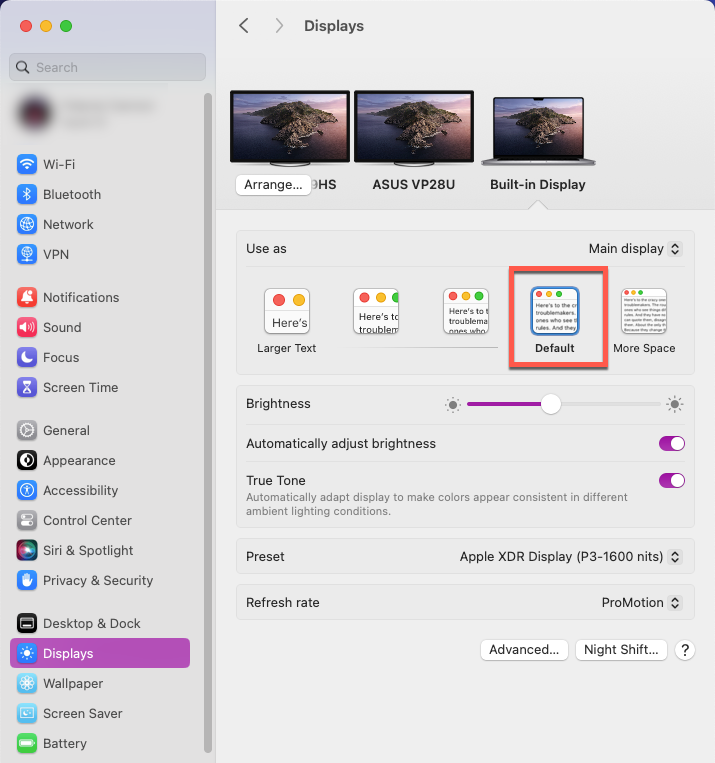Click the Preset label
Image resolution: width=715 pixels, height=763 pixels.
[x=265, y=557]
